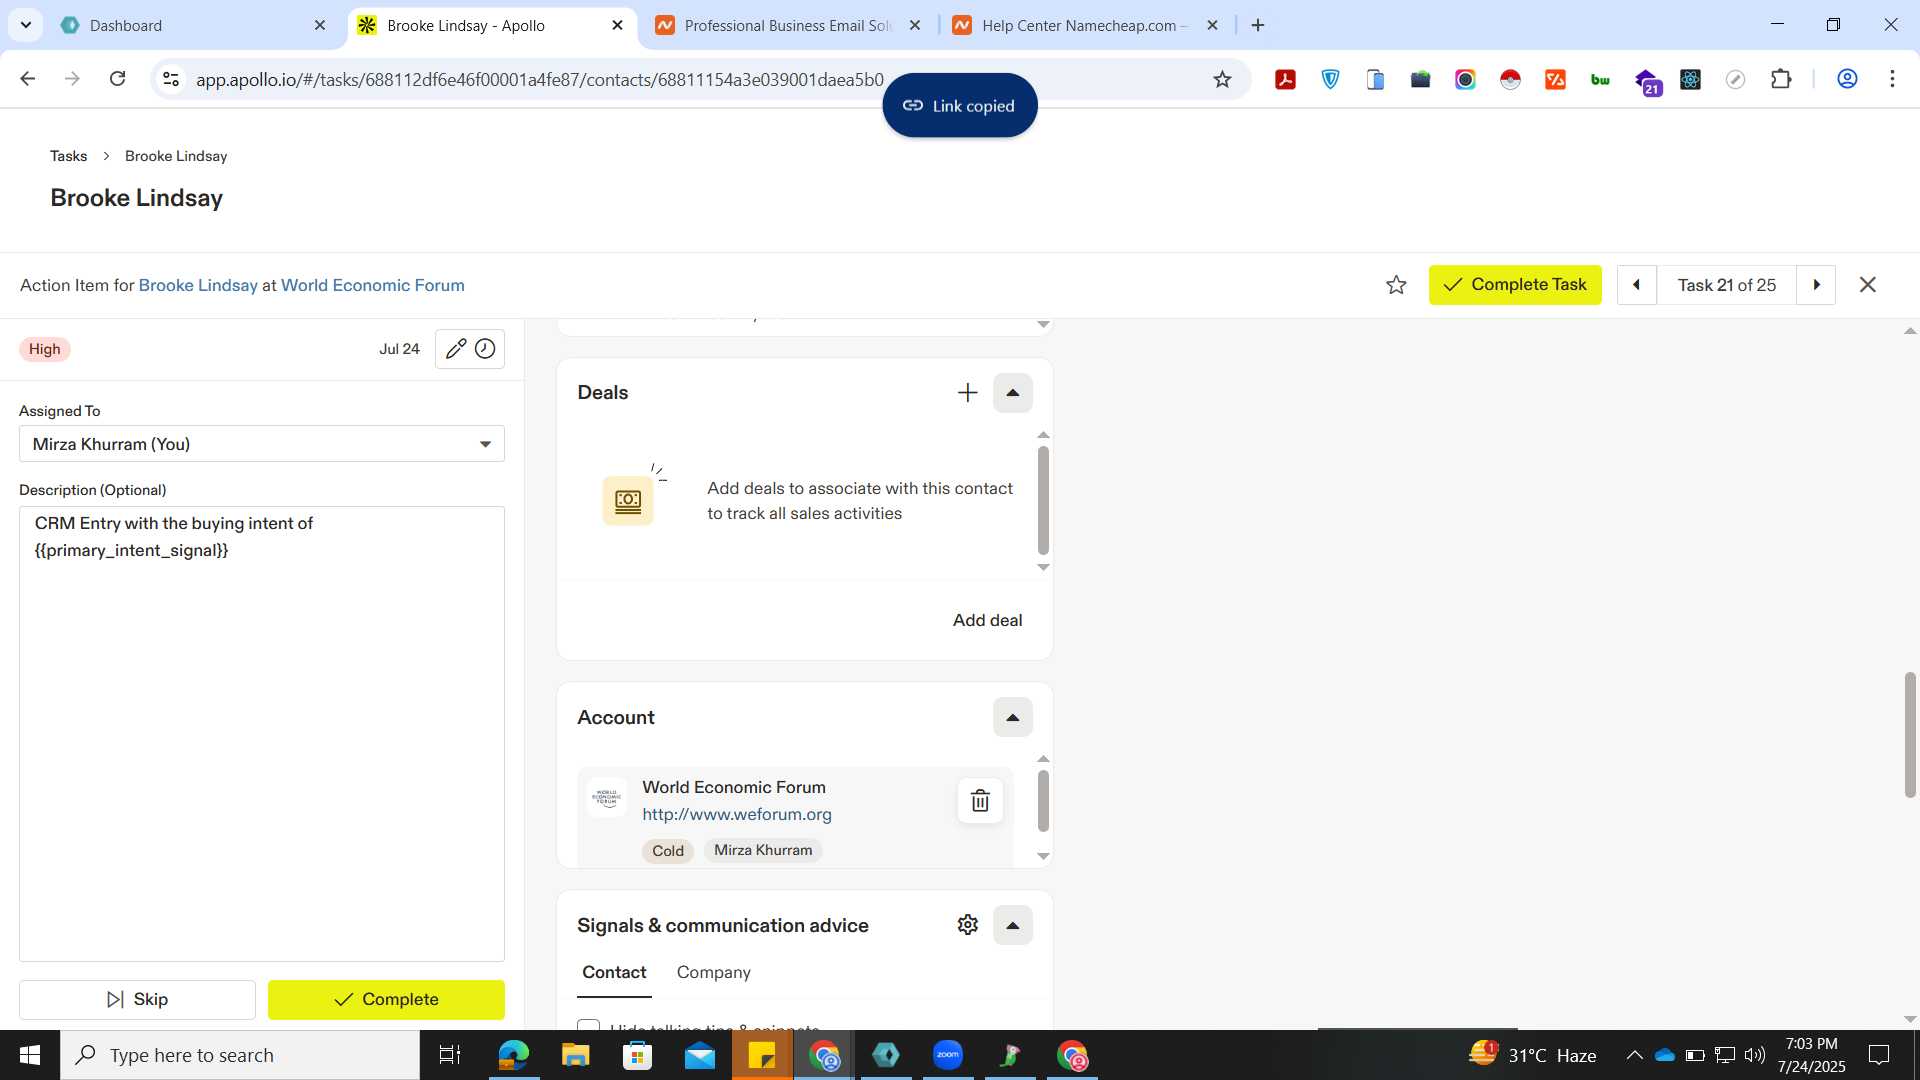Click the Deals panel scrollbar thumb
This screenshot has height=1080, width=1920.
click(1043, 500)
